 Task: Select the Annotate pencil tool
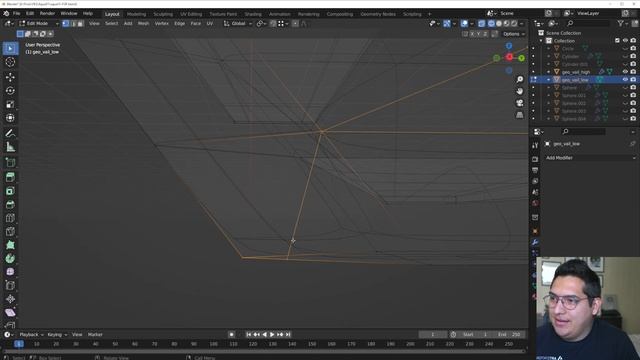pos(10,133)
